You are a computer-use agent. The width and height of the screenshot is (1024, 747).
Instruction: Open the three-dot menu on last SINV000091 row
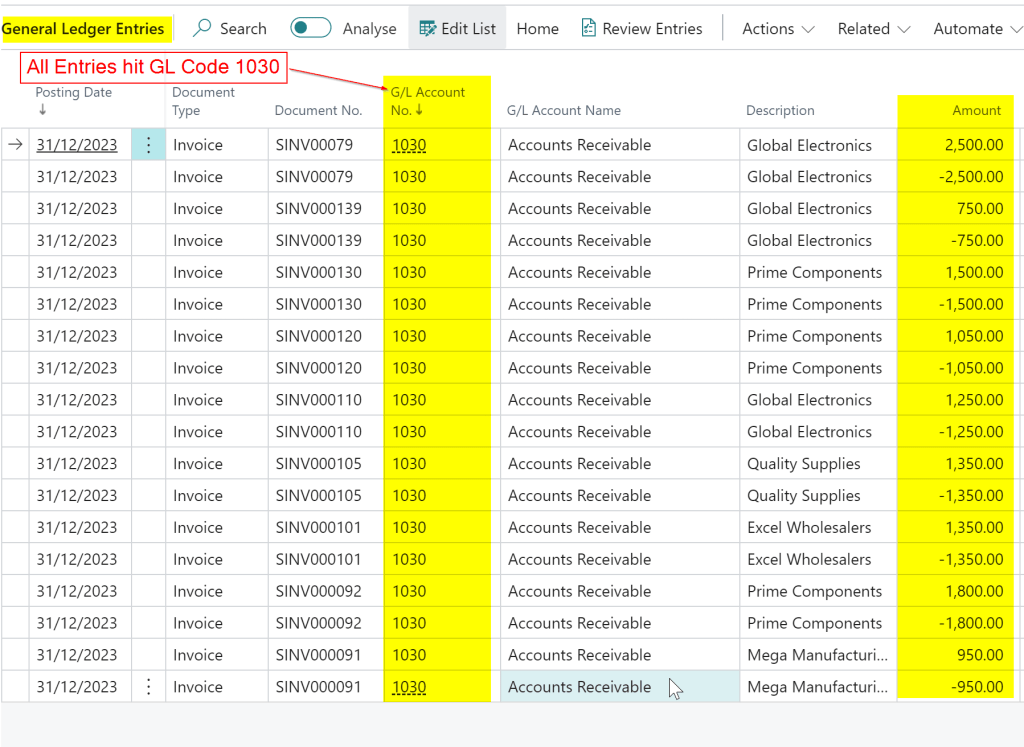(149, 687)
